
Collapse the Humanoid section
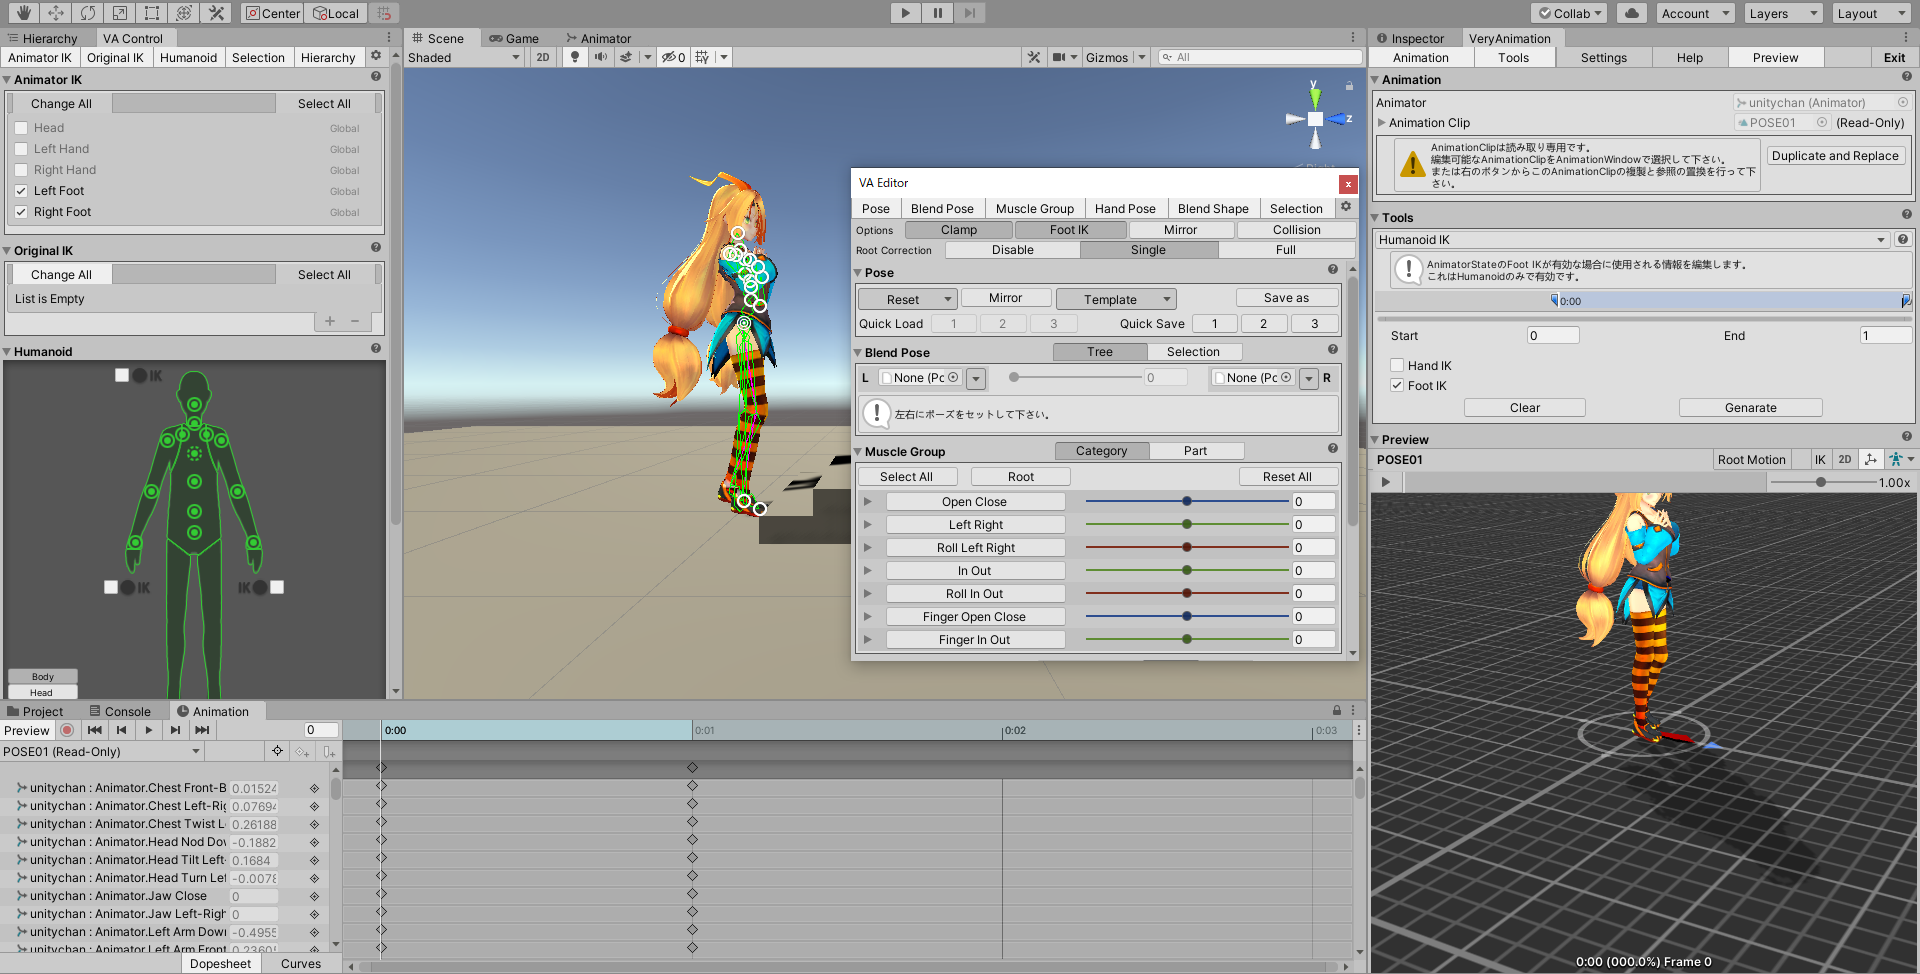(x=7, y=352)
